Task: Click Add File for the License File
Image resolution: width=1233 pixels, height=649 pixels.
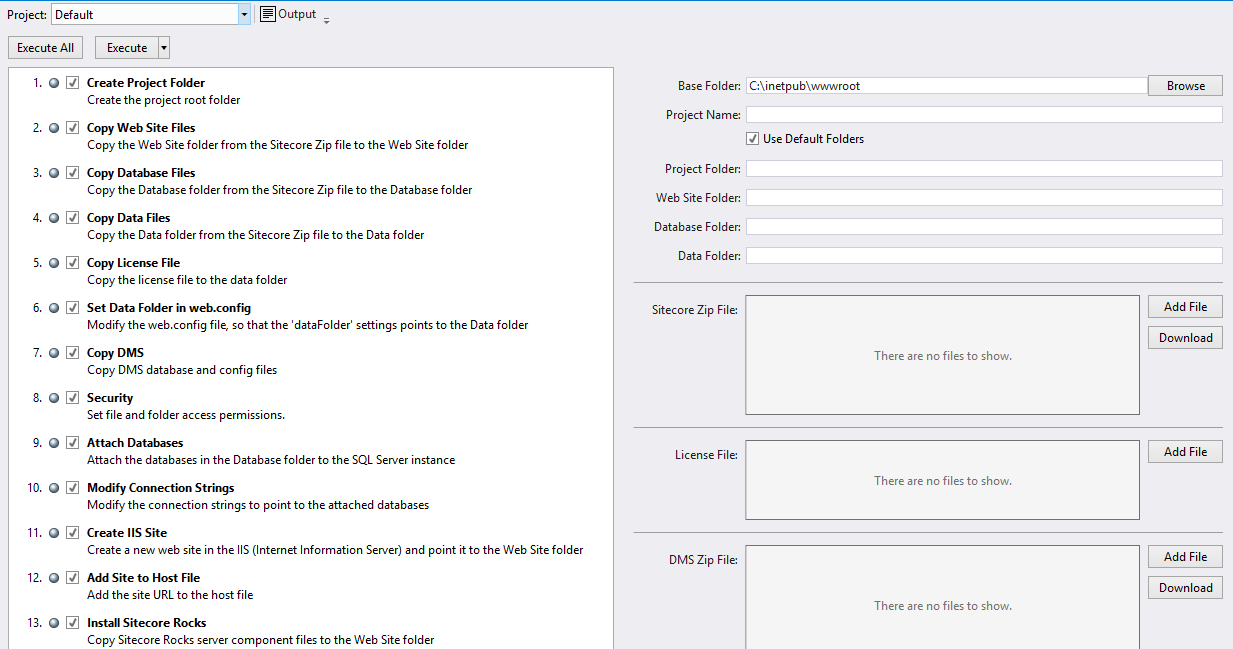Action: tap(1185, 451)
